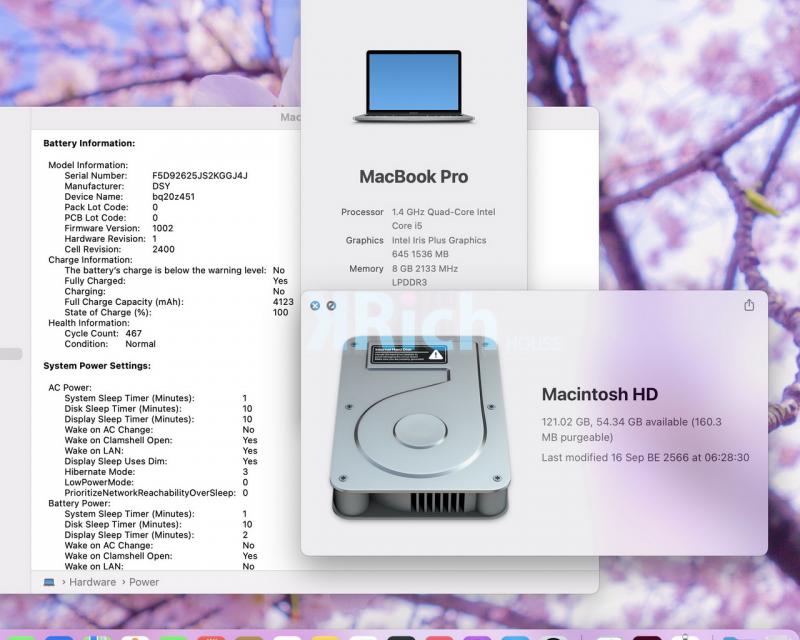Select the Cycle Count row
Image resolution: width=800 pixels, height=640 pixels.
(x=103, y=333)
